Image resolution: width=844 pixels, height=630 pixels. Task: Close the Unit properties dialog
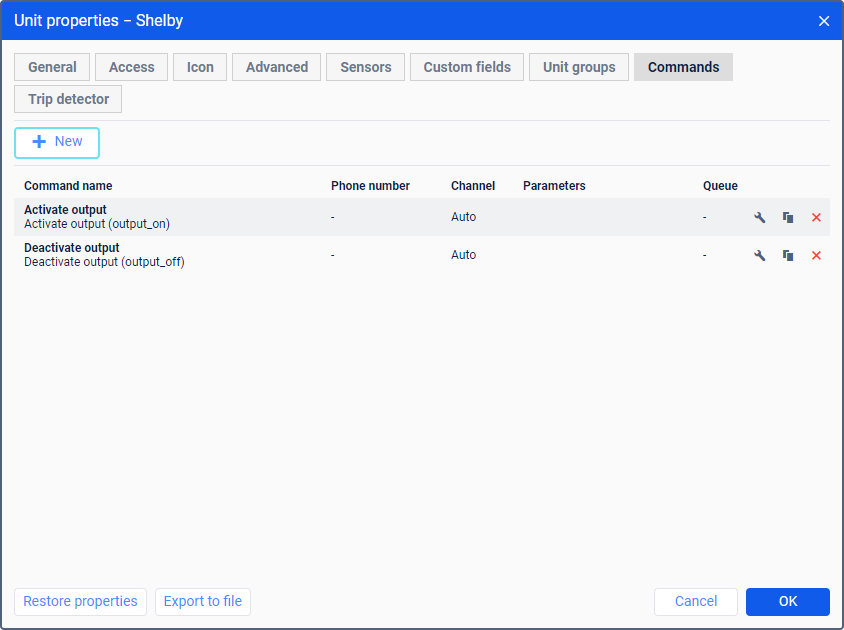[x=824, y=21]
